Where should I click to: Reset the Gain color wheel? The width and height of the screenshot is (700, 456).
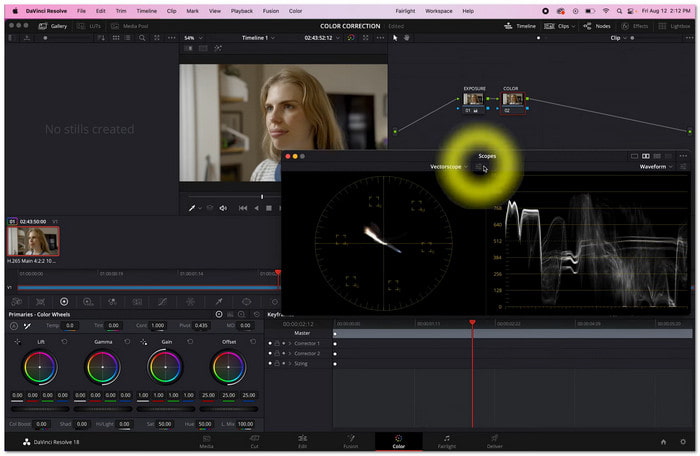click(190, 342)
